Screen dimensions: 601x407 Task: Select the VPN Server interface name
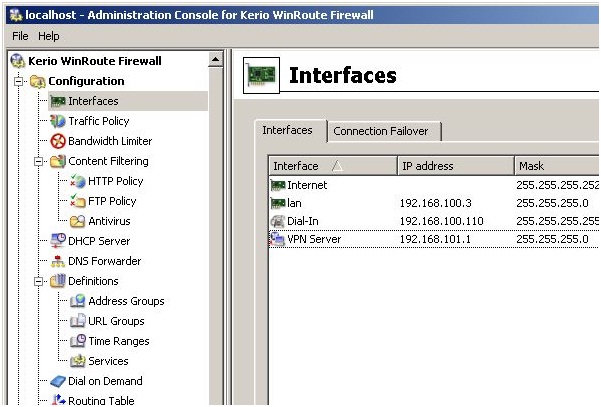point(314,239)
